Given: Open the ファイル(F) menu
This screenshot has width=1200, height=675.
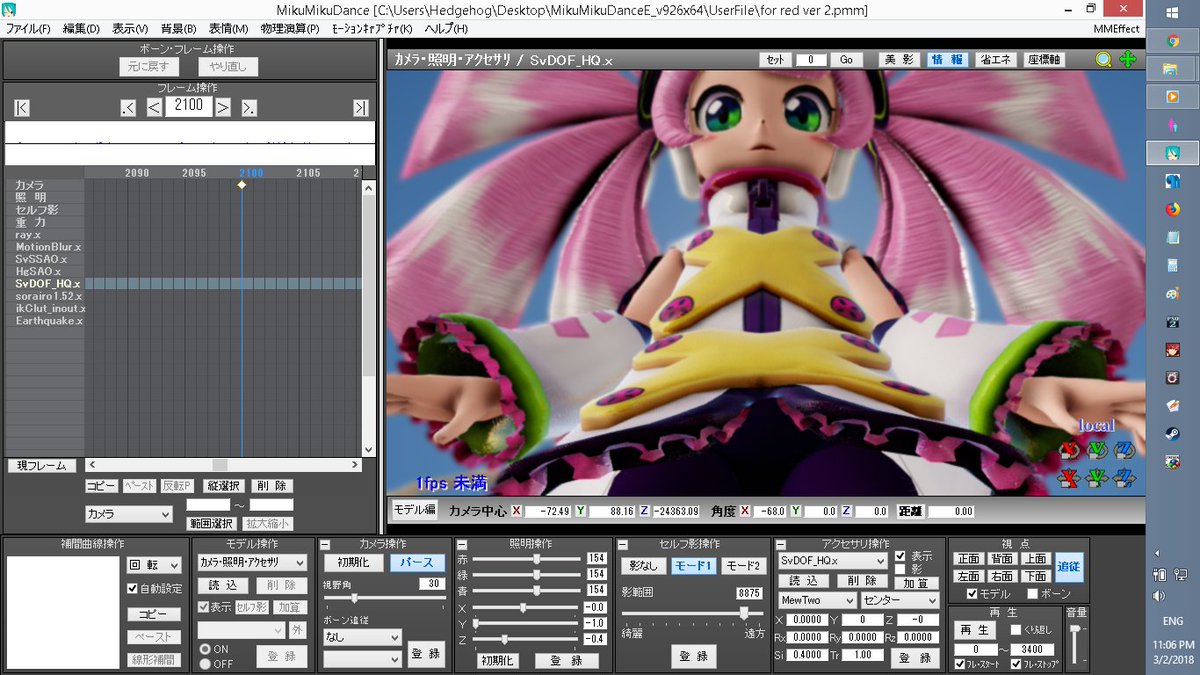Looking at the screenshot, I should click(28, 29).
